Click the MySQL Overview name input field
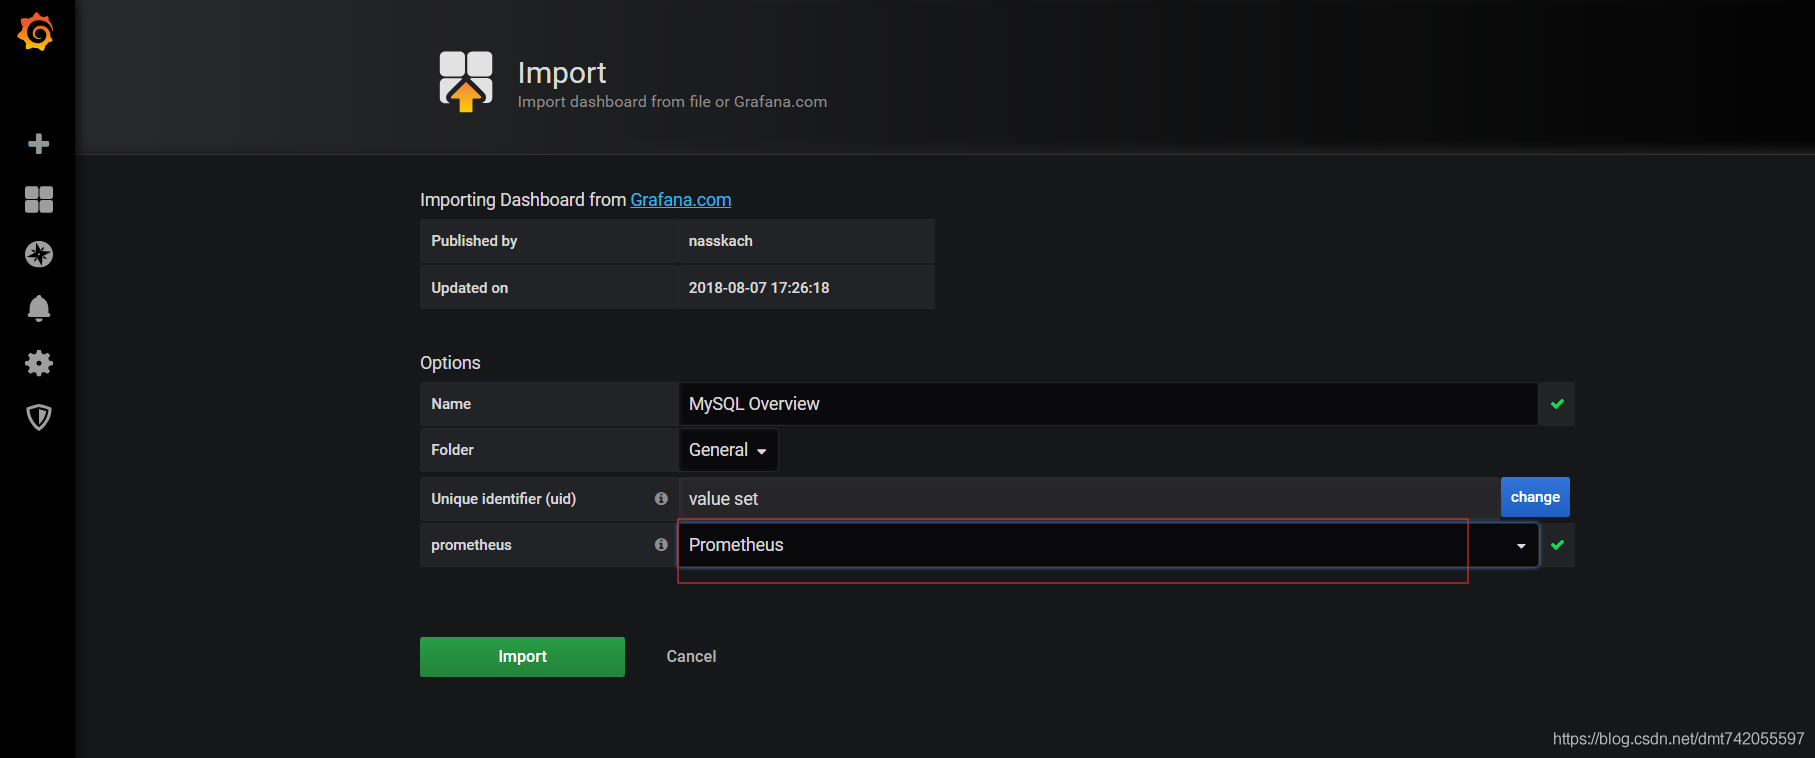 (1108, 404)
